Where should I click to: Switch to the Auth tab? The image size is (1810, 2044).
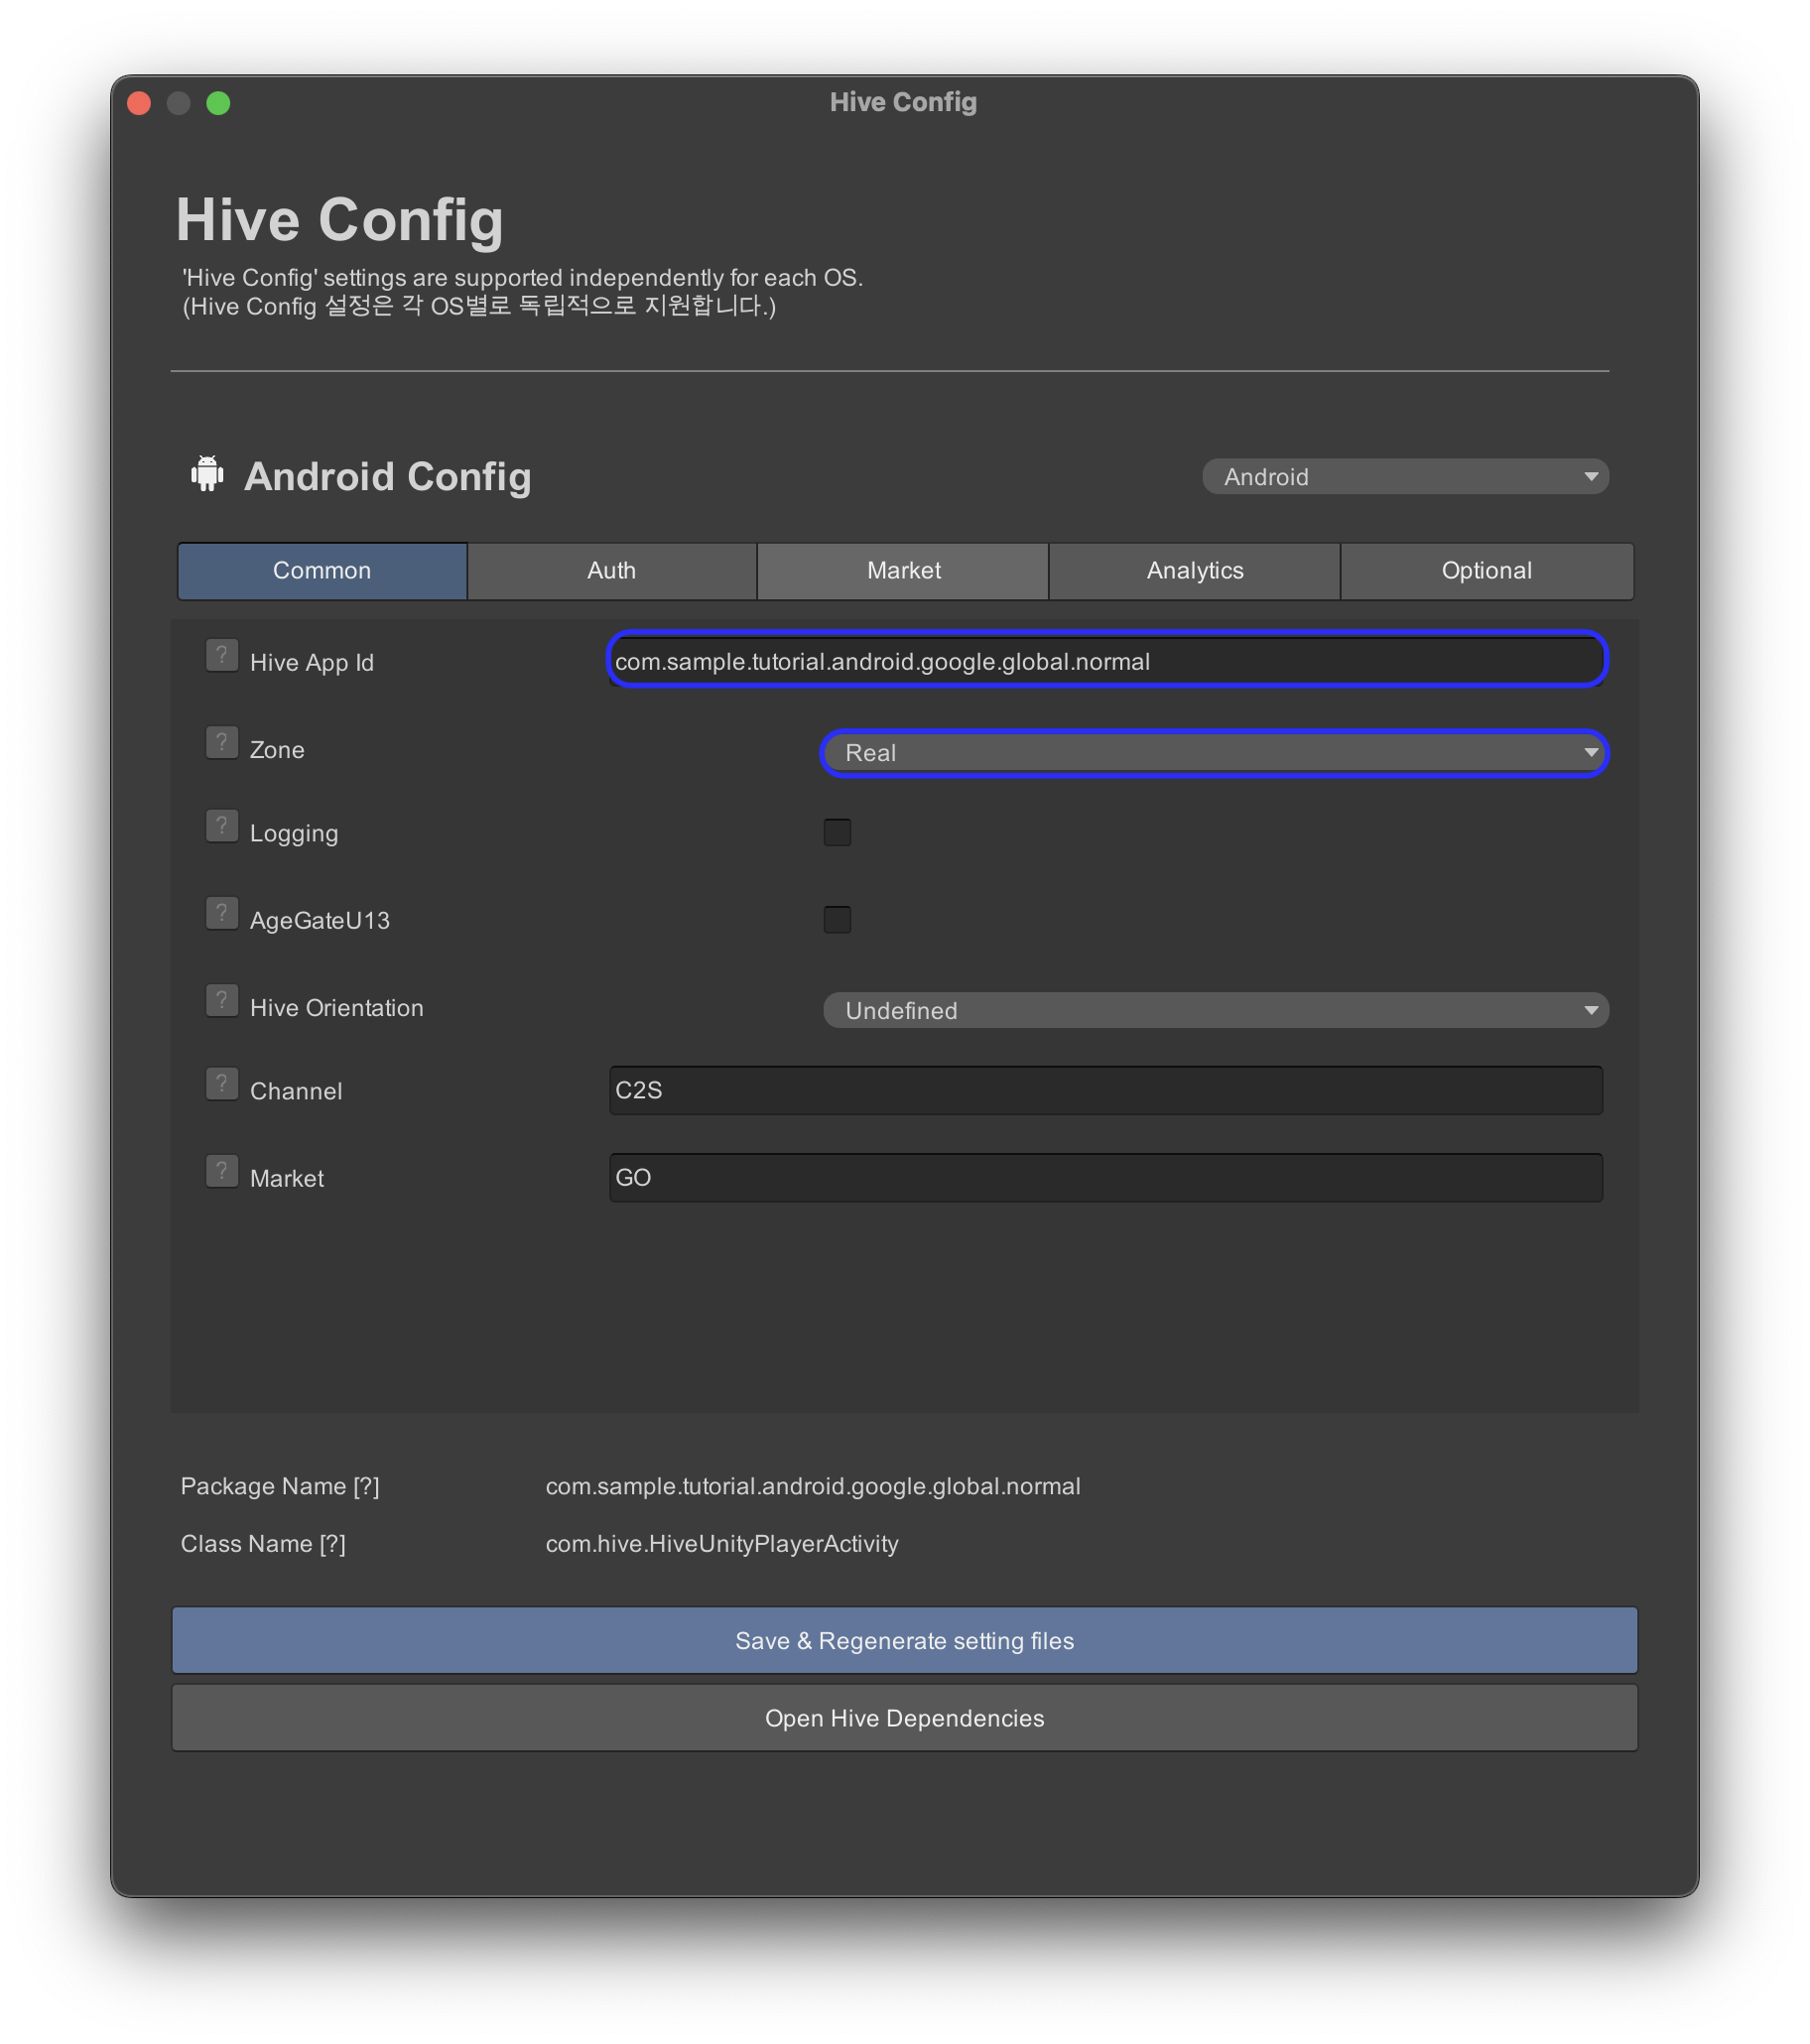point(611,571)
